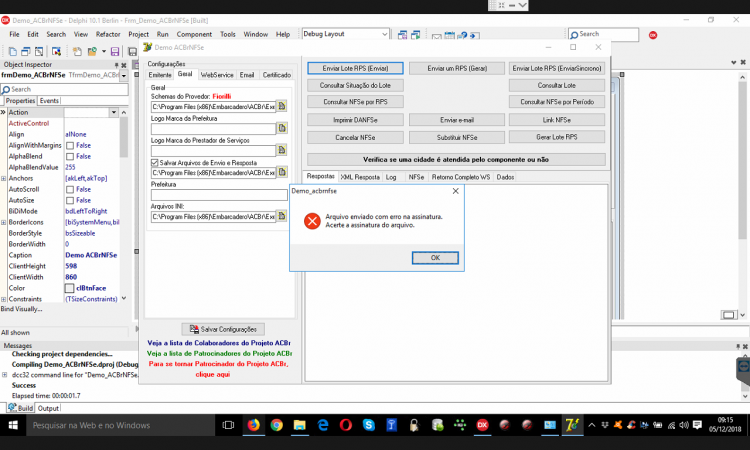Toggle AutoSize False checkbox
Screen dimensions: 750x450
(x=70, y=200)
